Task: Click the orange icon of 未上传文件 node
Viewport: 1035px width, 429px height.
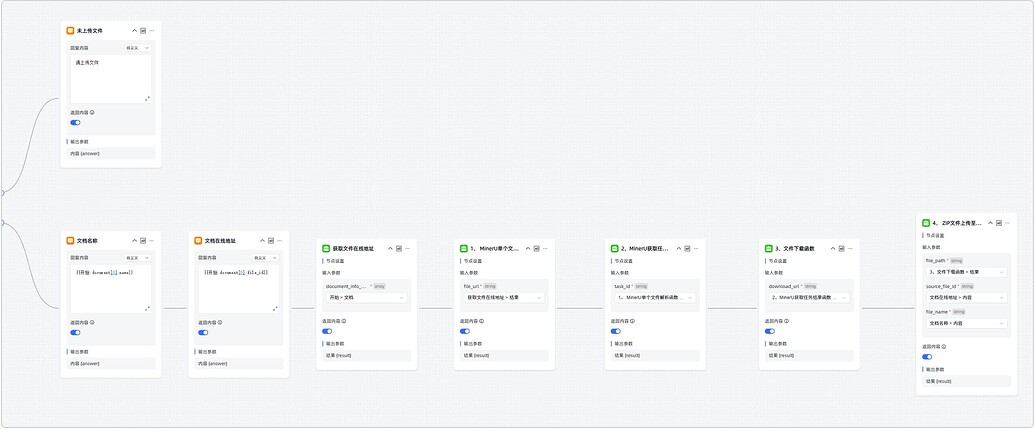Action: [71, 30]
